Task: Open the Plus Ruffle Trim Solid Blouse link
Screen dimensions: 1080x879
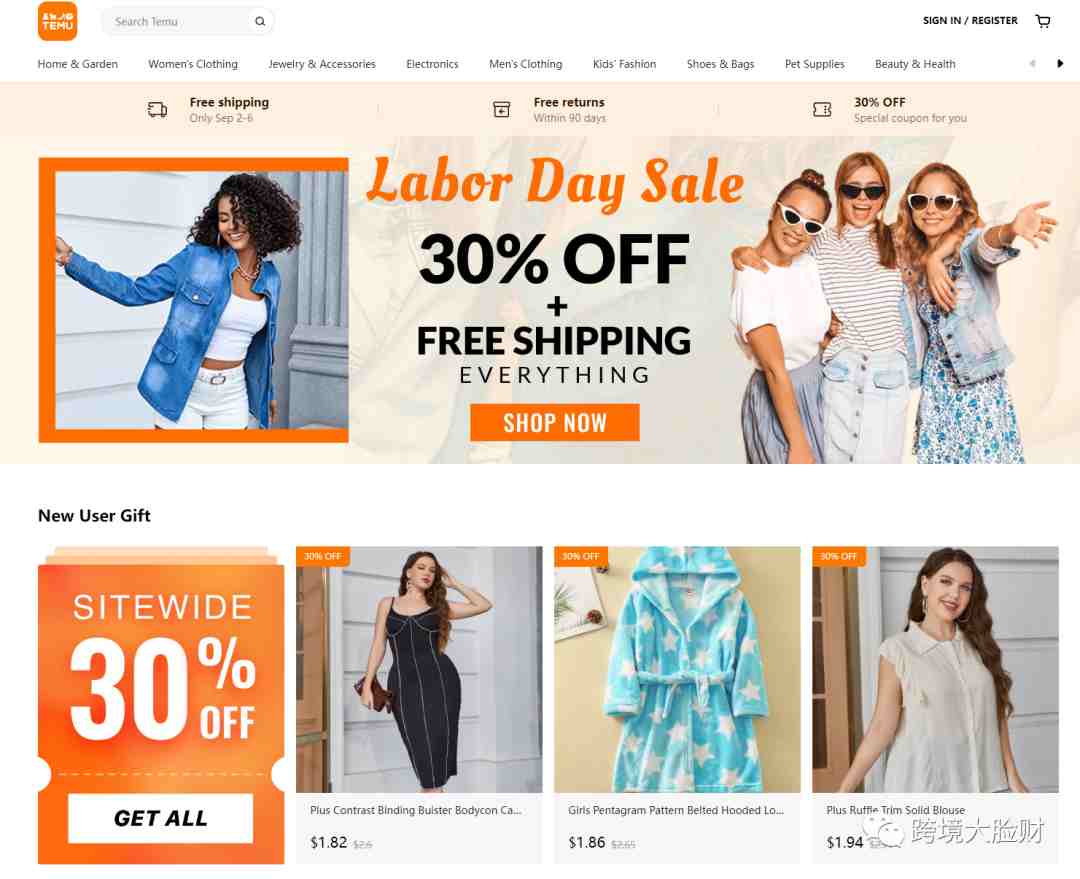Action: 895,810
